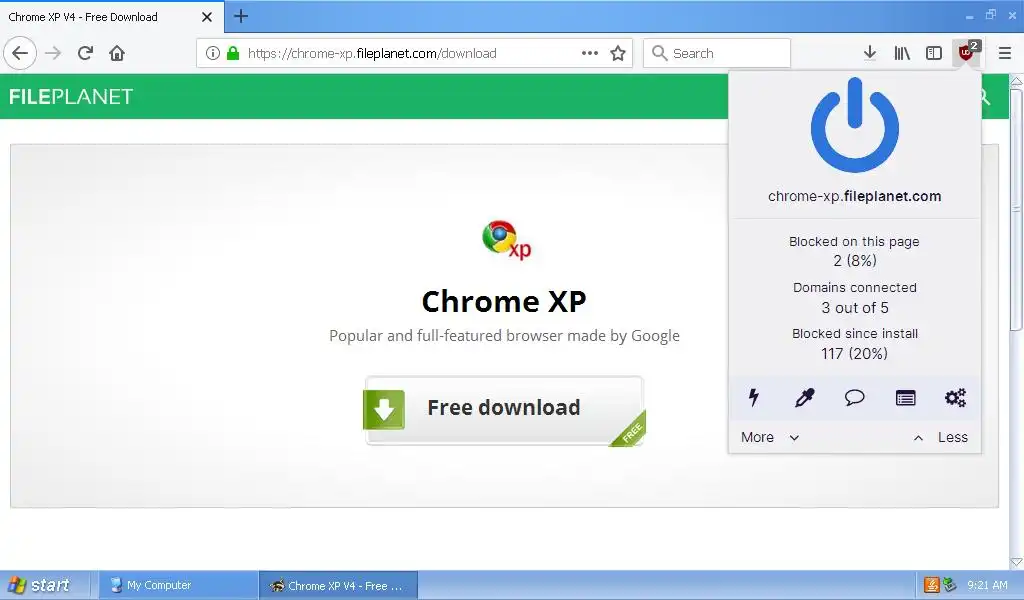The width and height of the screenshot is (1024, 600).
Task: Enter element zapper mode (lightning icon)
Action: coord(754,397)
